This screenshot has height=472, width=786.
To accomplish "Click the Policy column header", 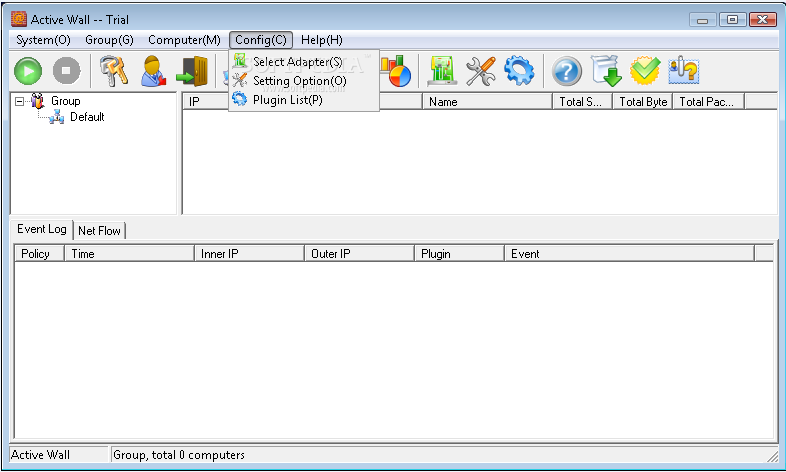I will 39,254.
